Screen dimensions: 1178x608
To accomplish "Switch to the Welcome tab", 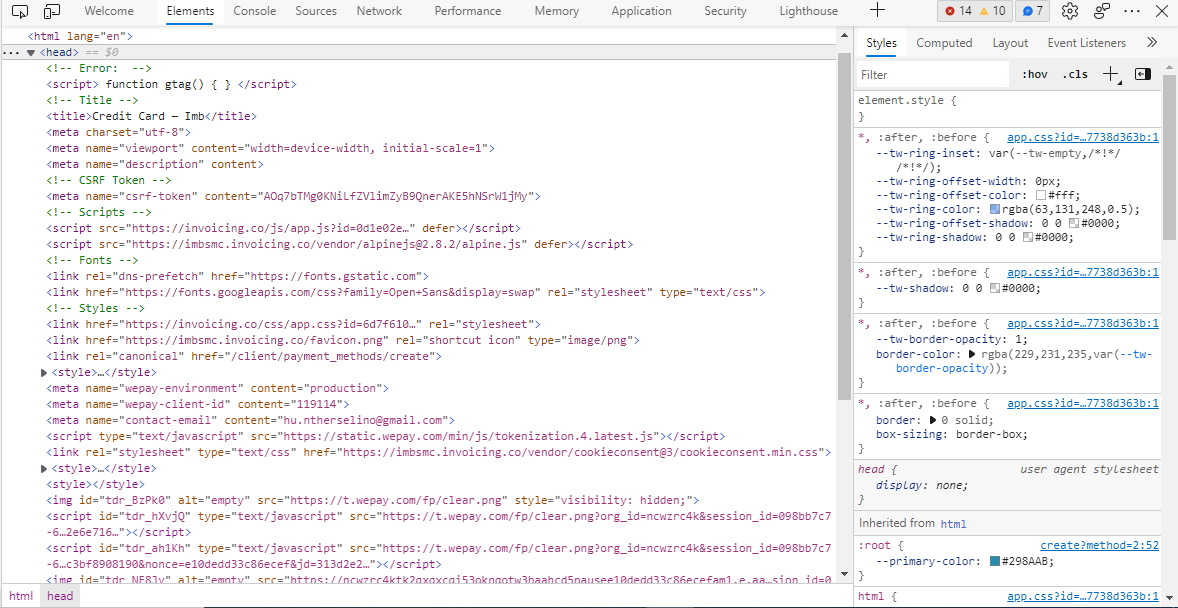I will point(109,11).
